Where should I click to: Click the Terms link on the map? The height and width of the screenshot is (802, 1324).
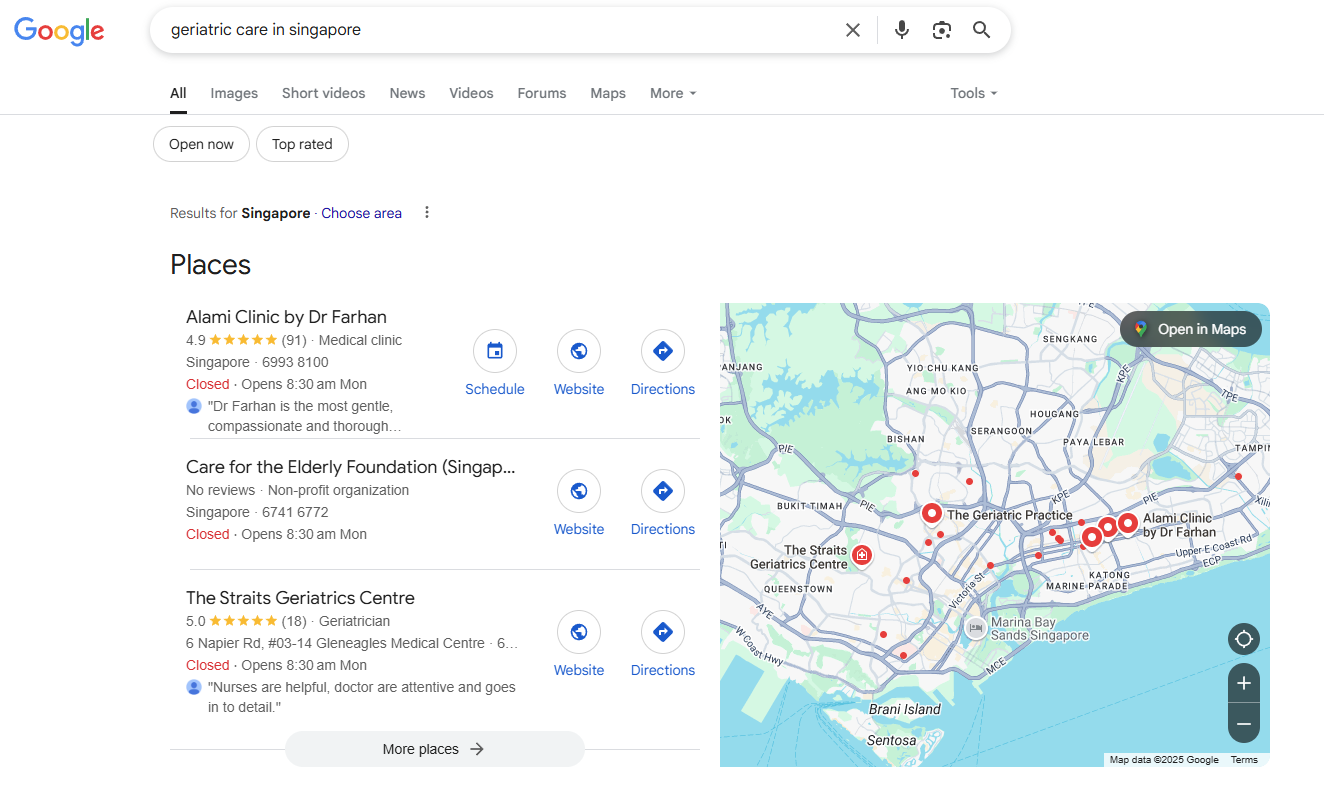click(x=1244, y=760)
